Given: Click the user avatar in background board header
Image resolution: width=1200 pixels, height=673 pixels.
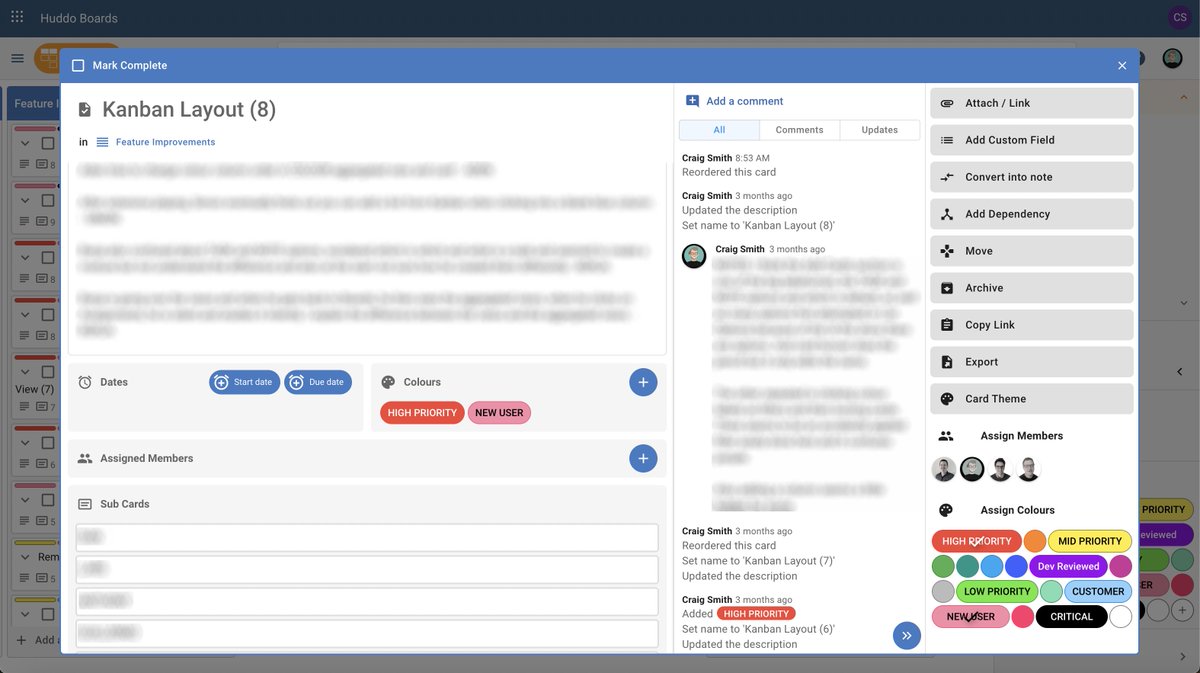Looking at the screenshot, I should click(1172, 58).
